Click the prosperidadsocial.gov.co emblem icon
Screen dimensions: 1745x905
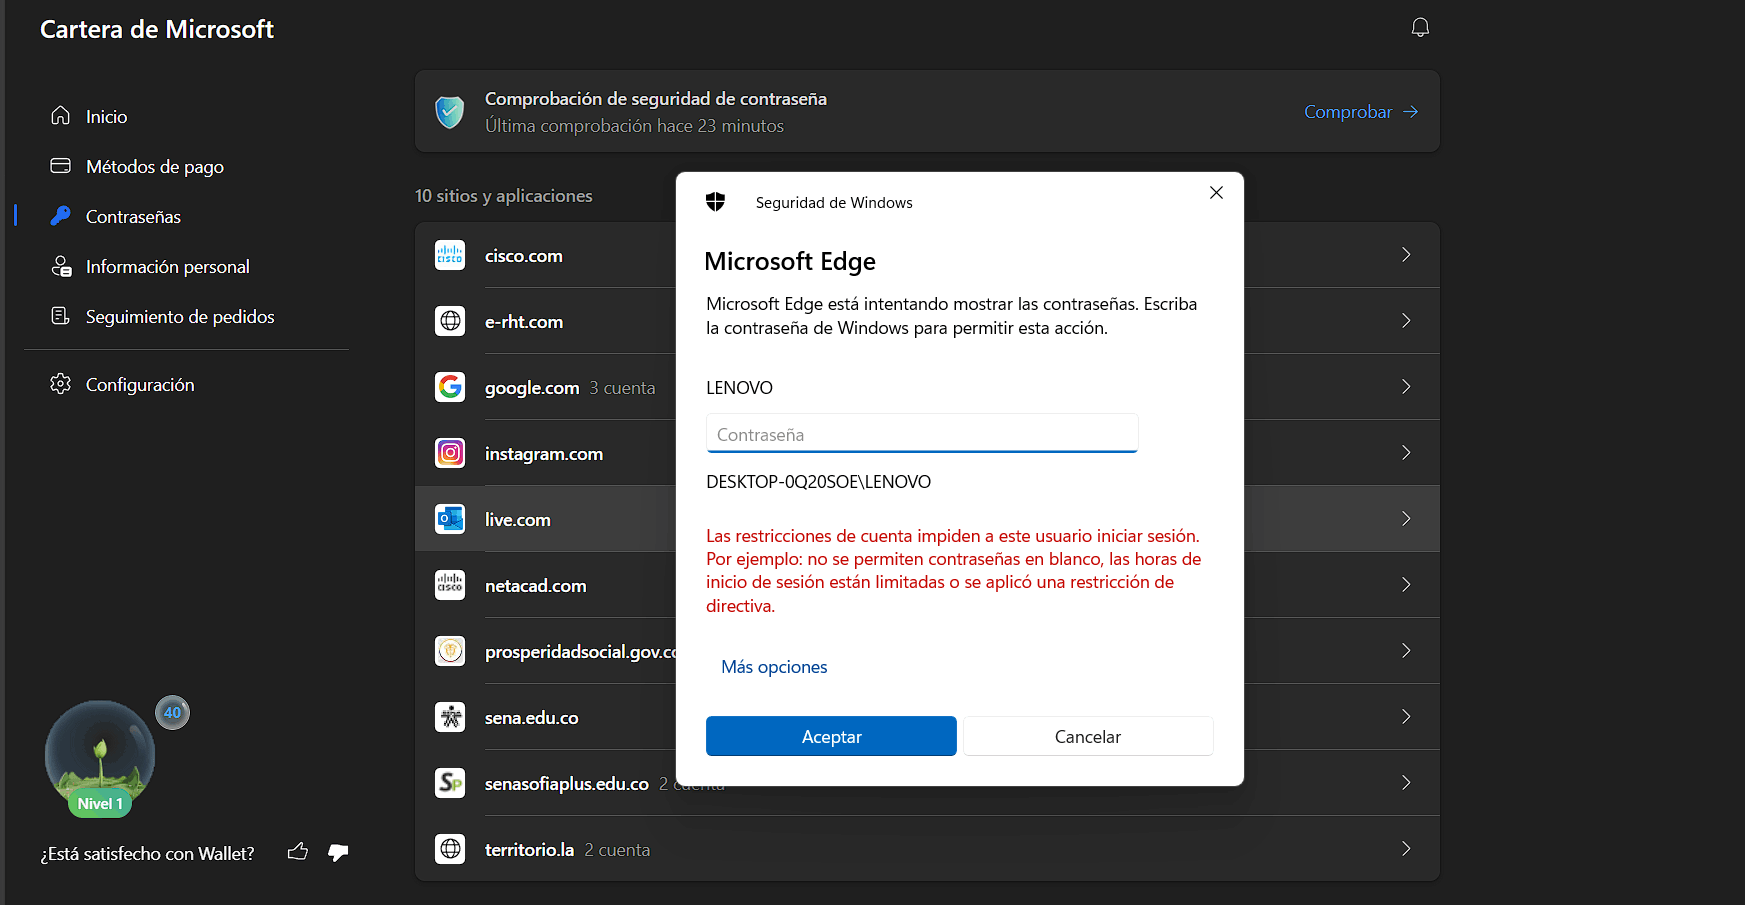click(x=450, y=651)
